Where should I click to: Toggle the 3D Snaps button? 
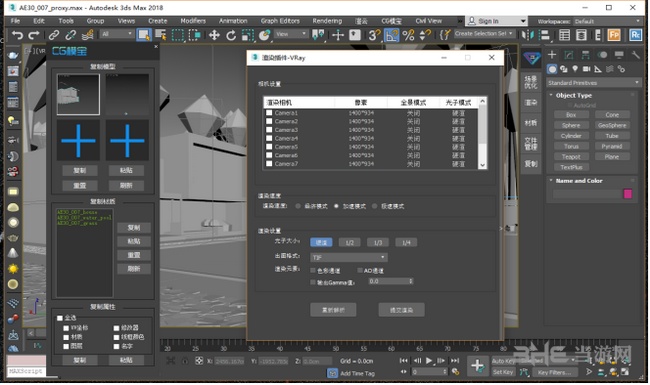(374, 35)
